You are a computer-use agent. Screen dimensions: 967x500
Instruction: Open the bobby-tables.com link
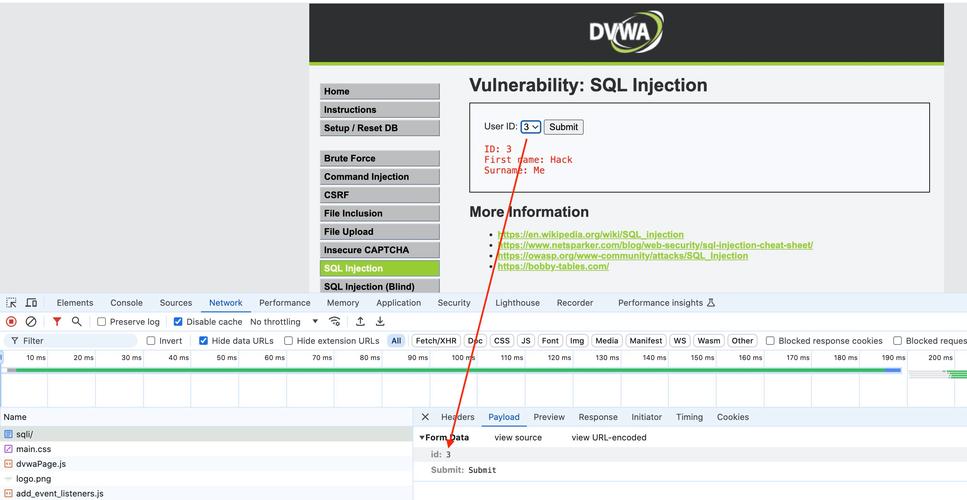(553, 267)
